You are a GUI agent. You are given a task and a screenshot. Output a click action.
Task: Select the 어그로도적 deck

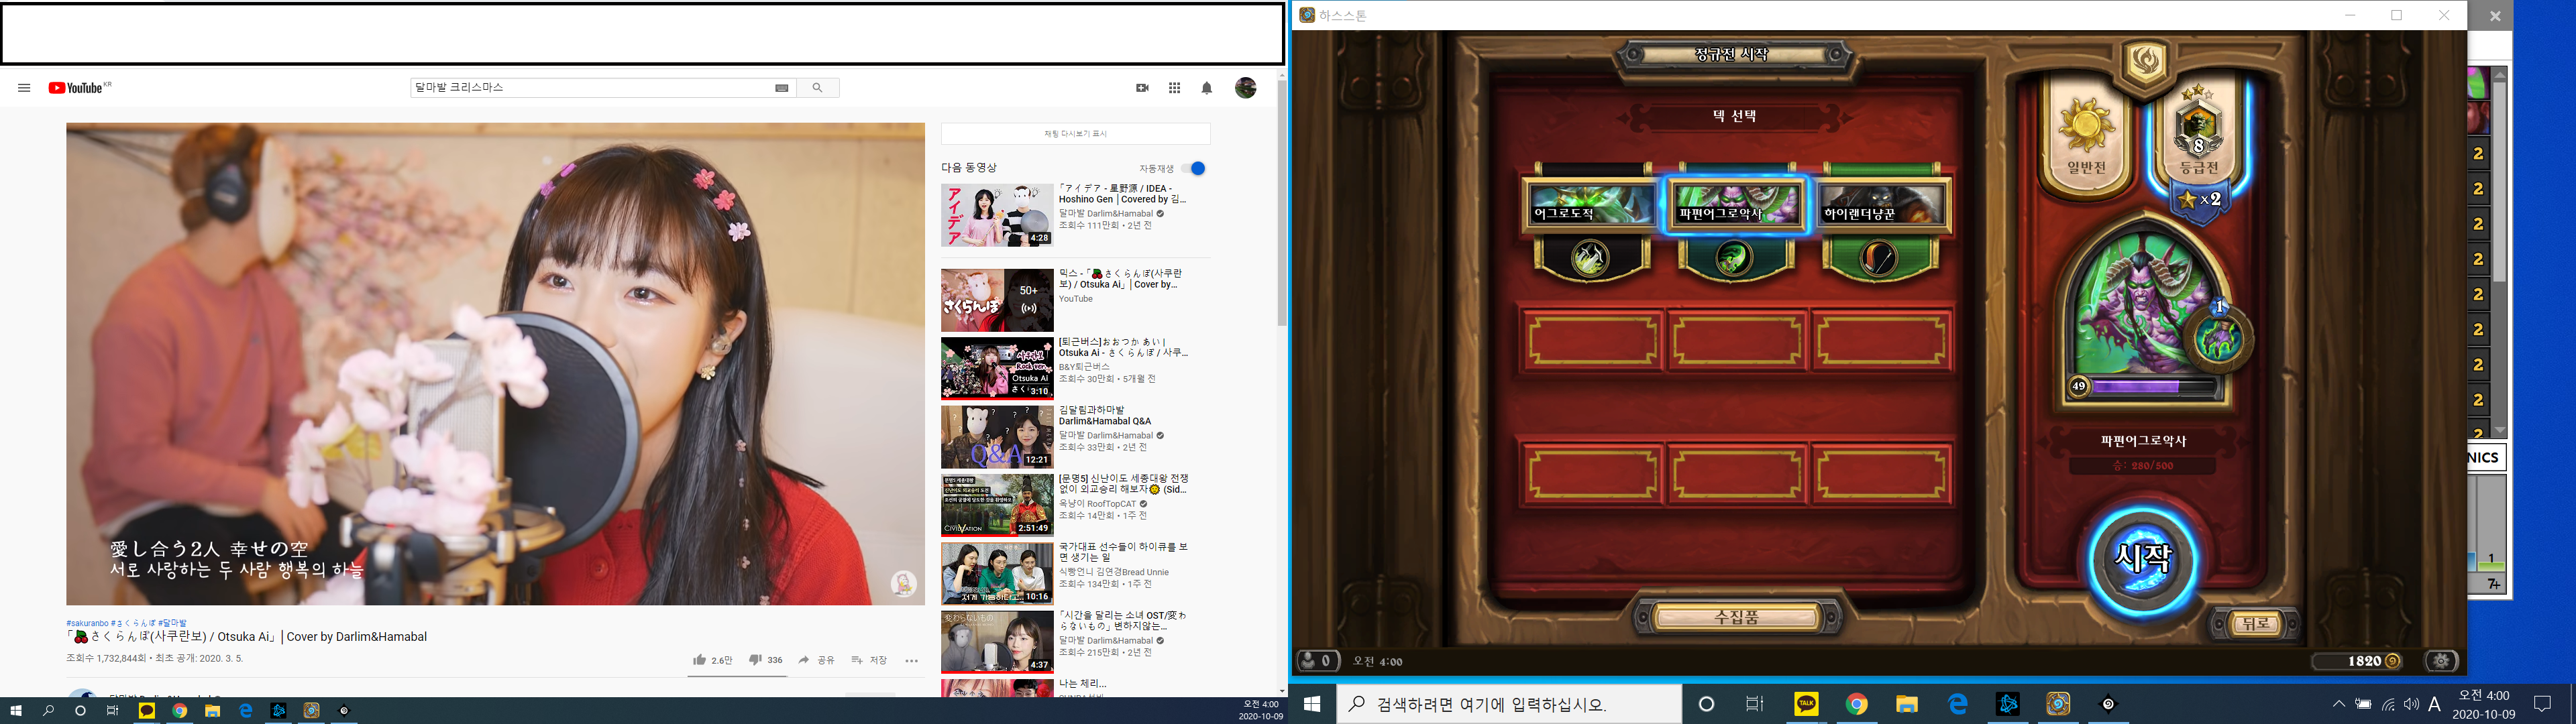[1589, 205]
